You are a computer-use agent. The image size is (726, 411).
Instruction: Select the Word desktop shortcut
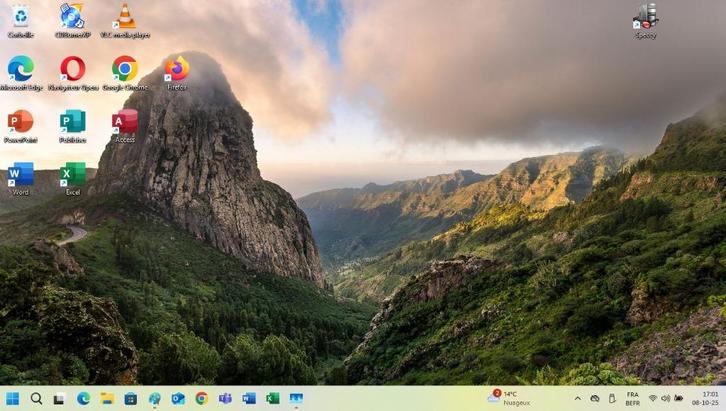[20, 174]
